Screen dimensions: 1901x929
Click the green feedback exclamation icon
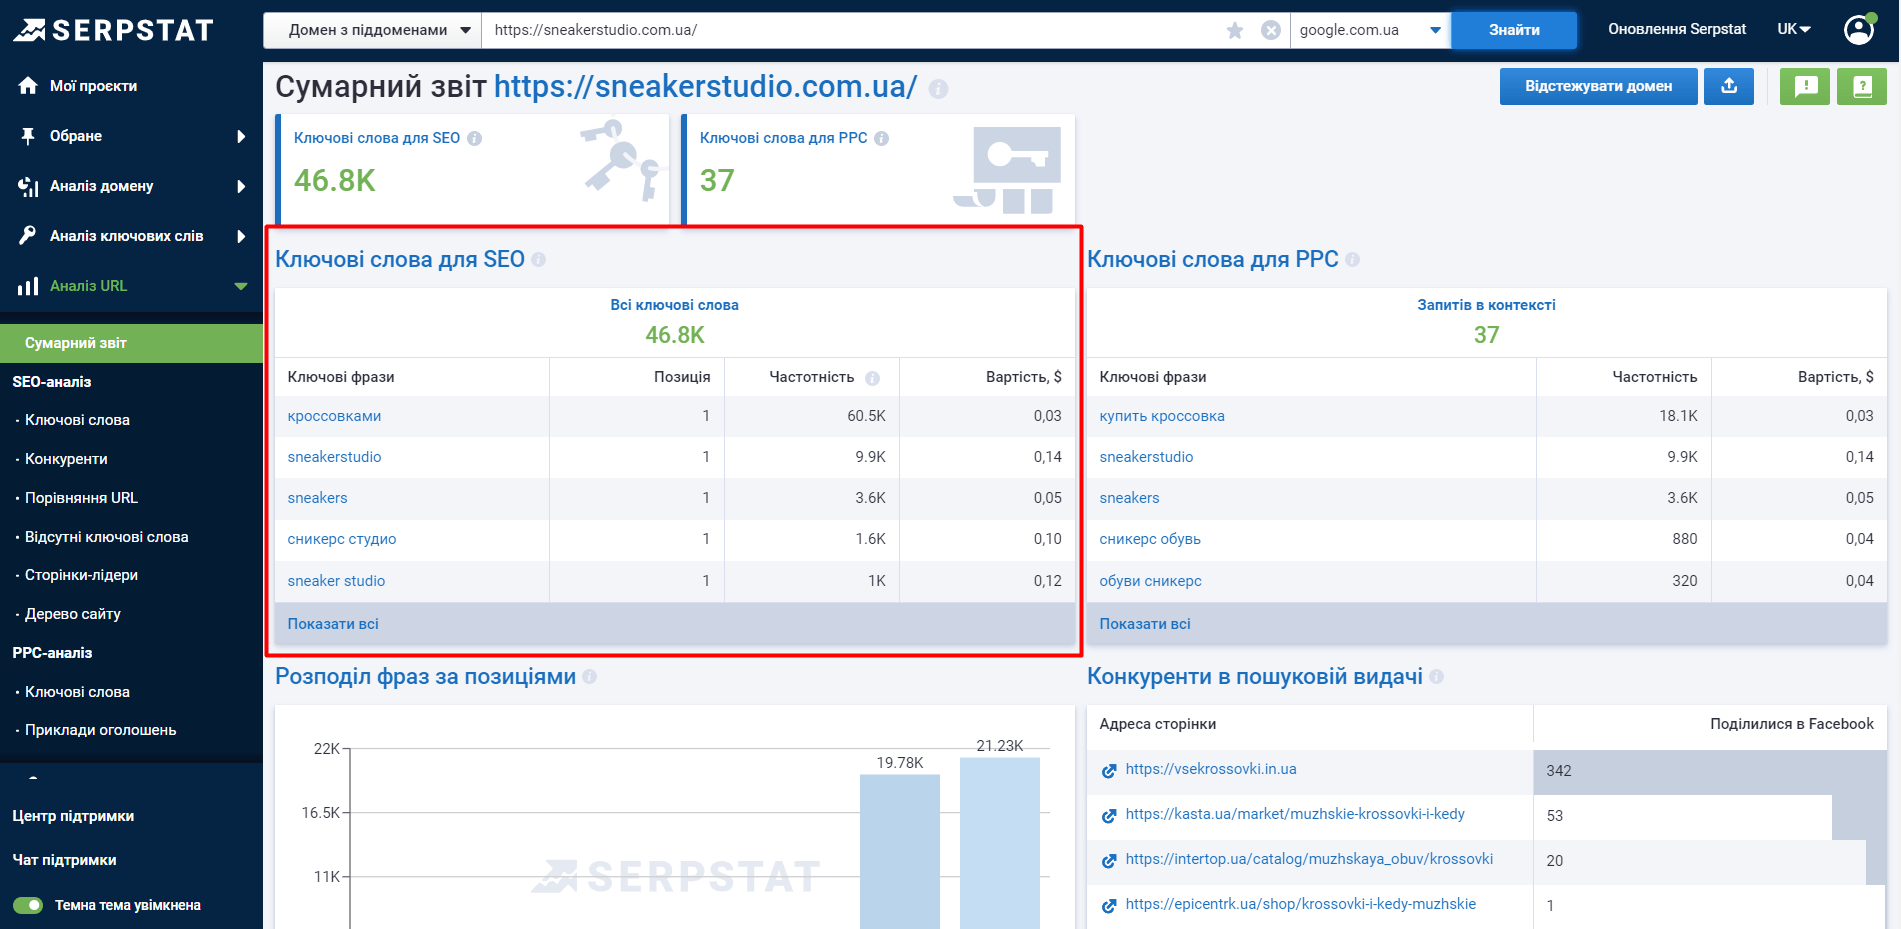[x=1805, y=86]
